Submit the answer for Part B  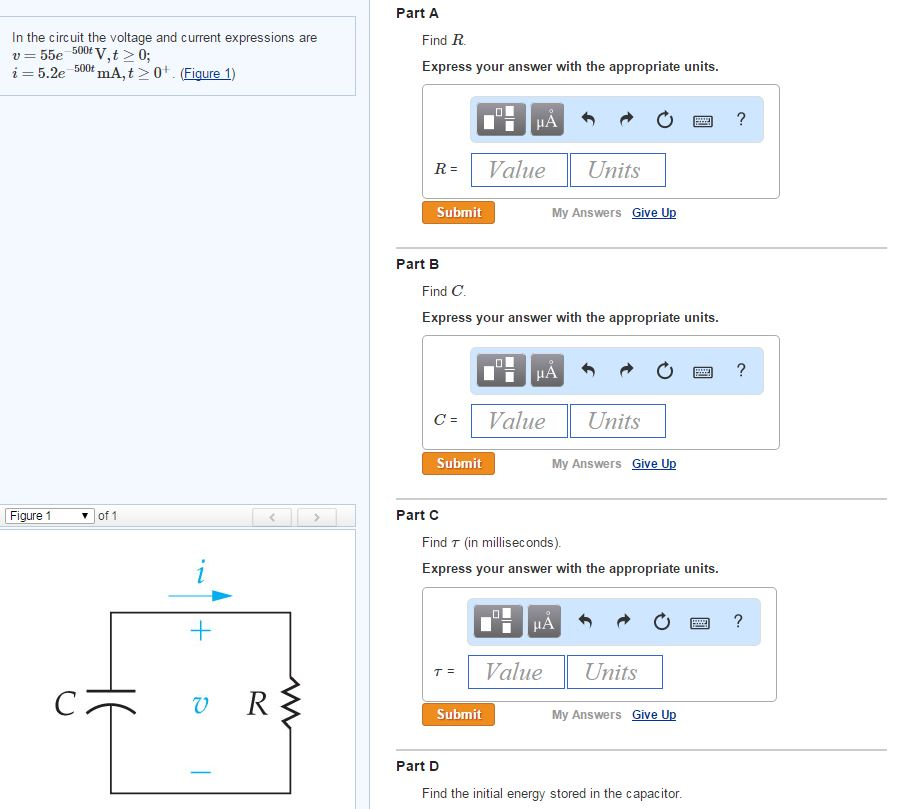[x=458, y=463]
